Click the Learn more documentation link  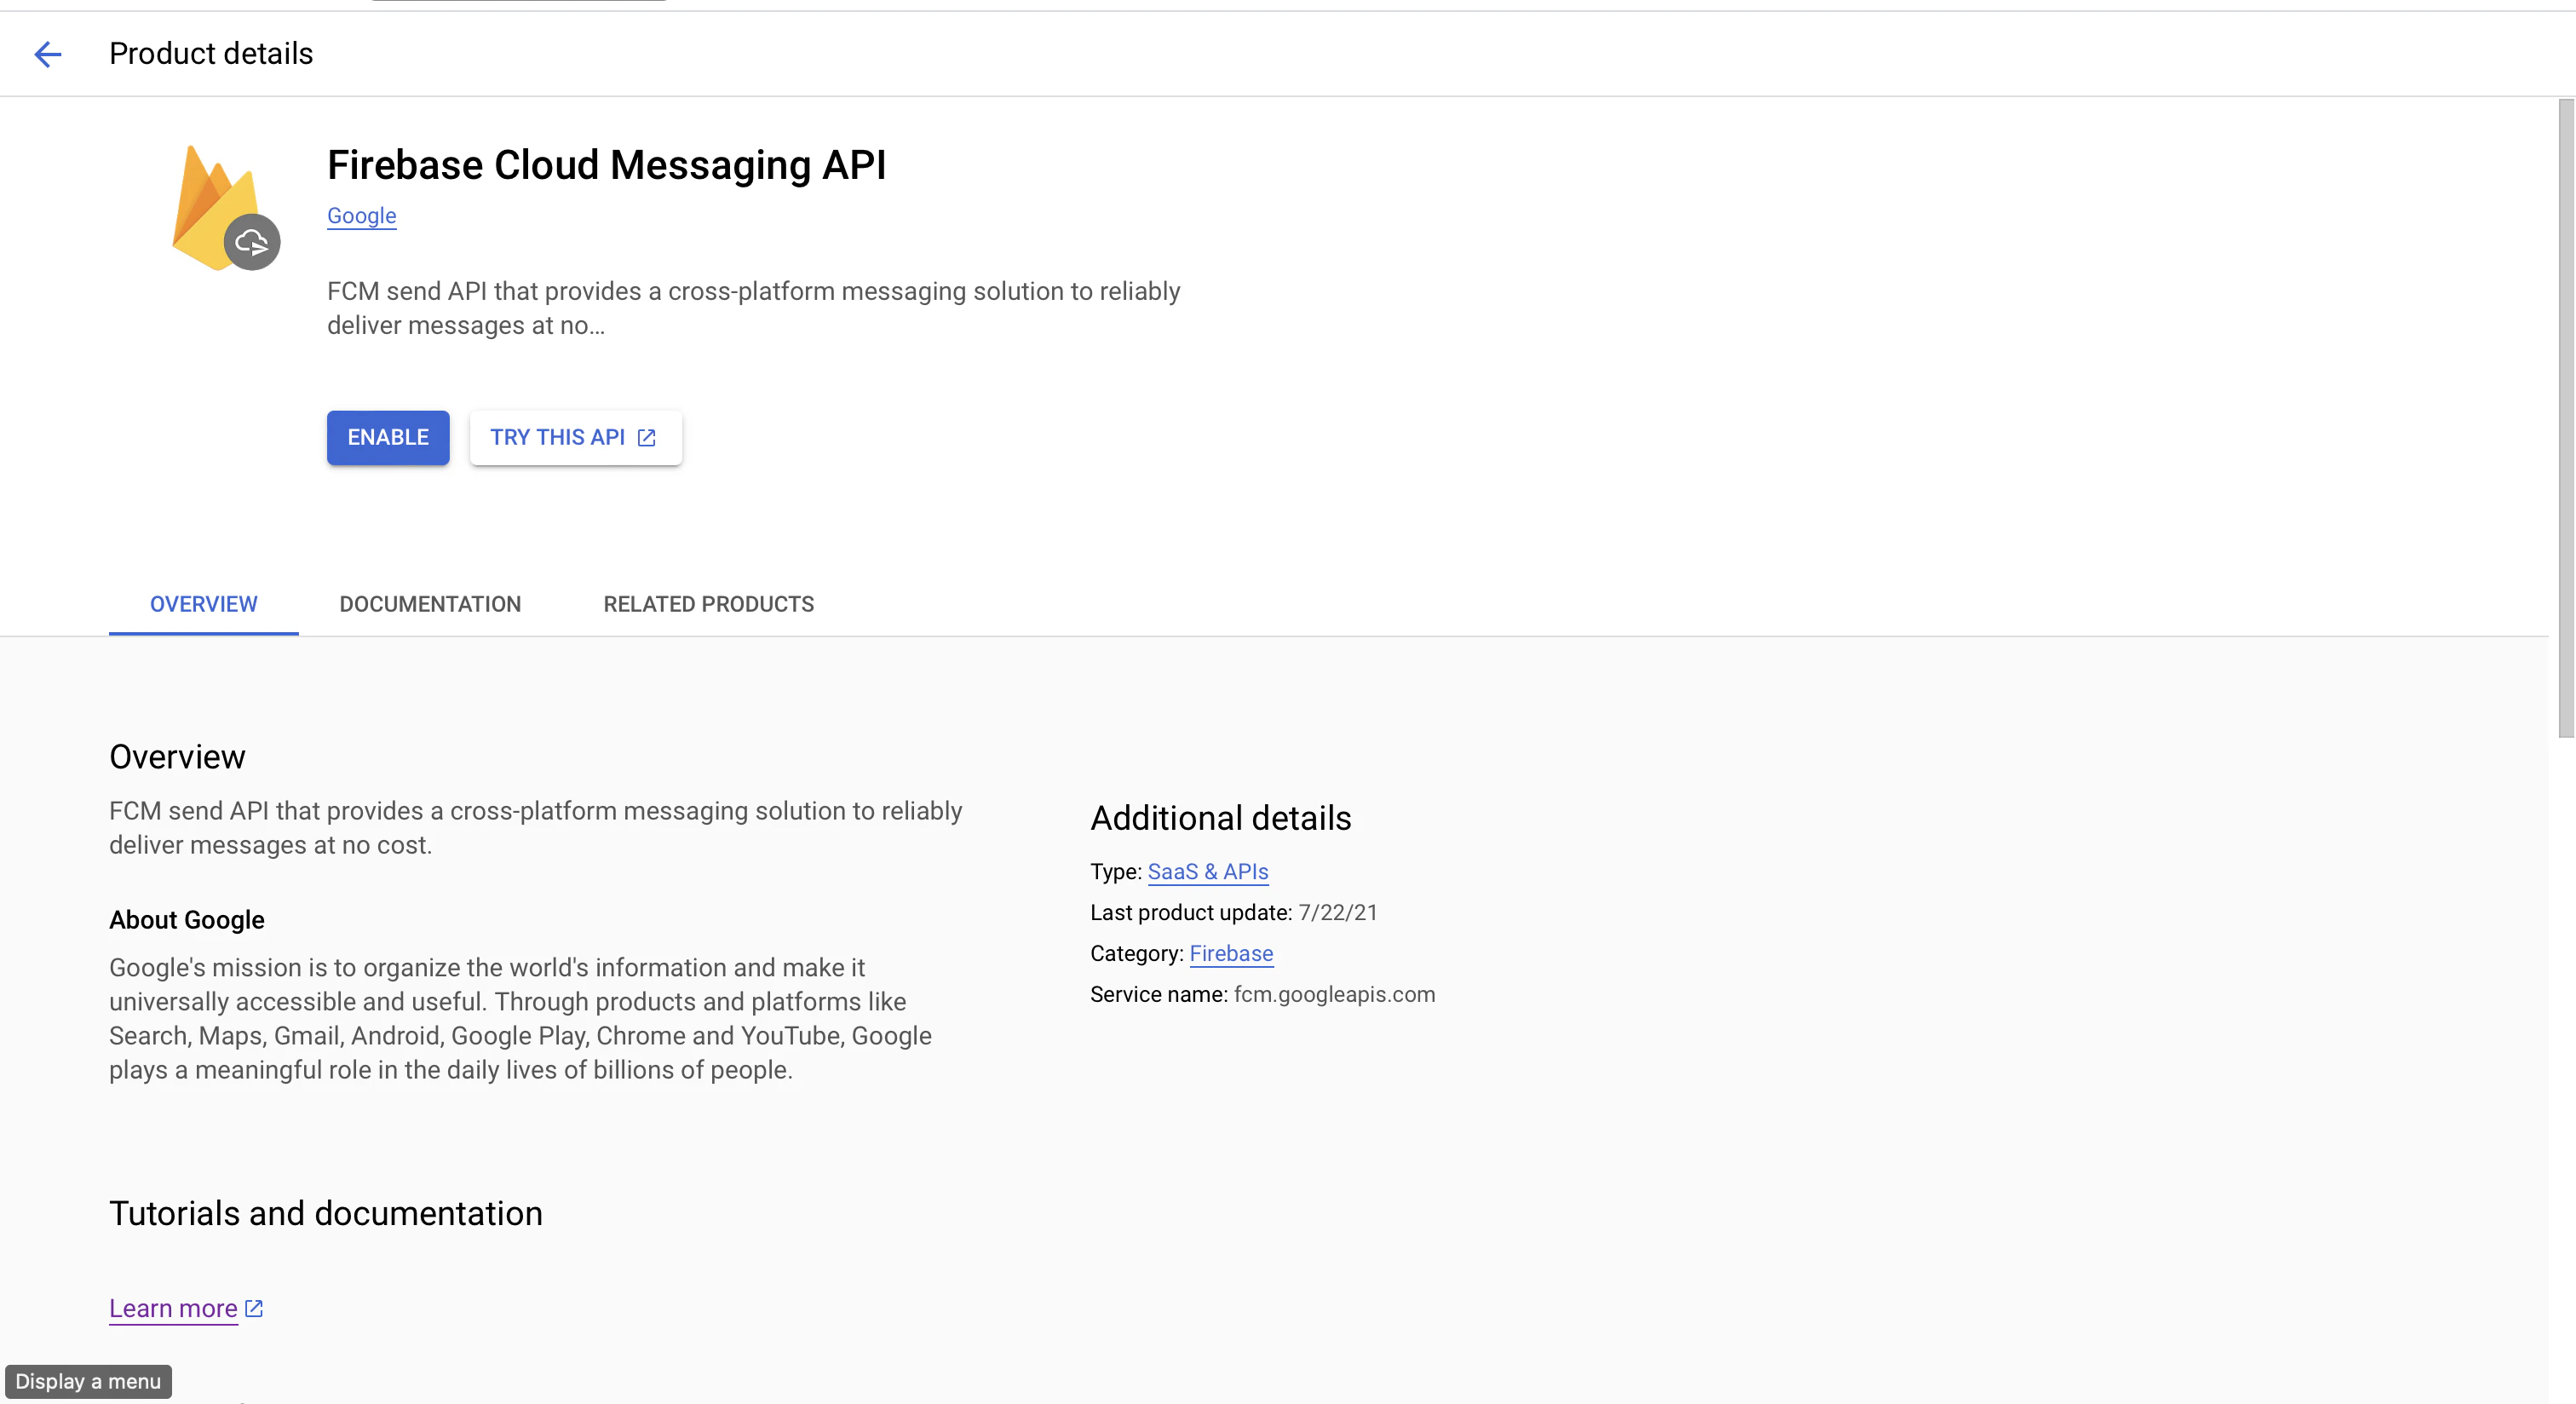point(173,1309)
